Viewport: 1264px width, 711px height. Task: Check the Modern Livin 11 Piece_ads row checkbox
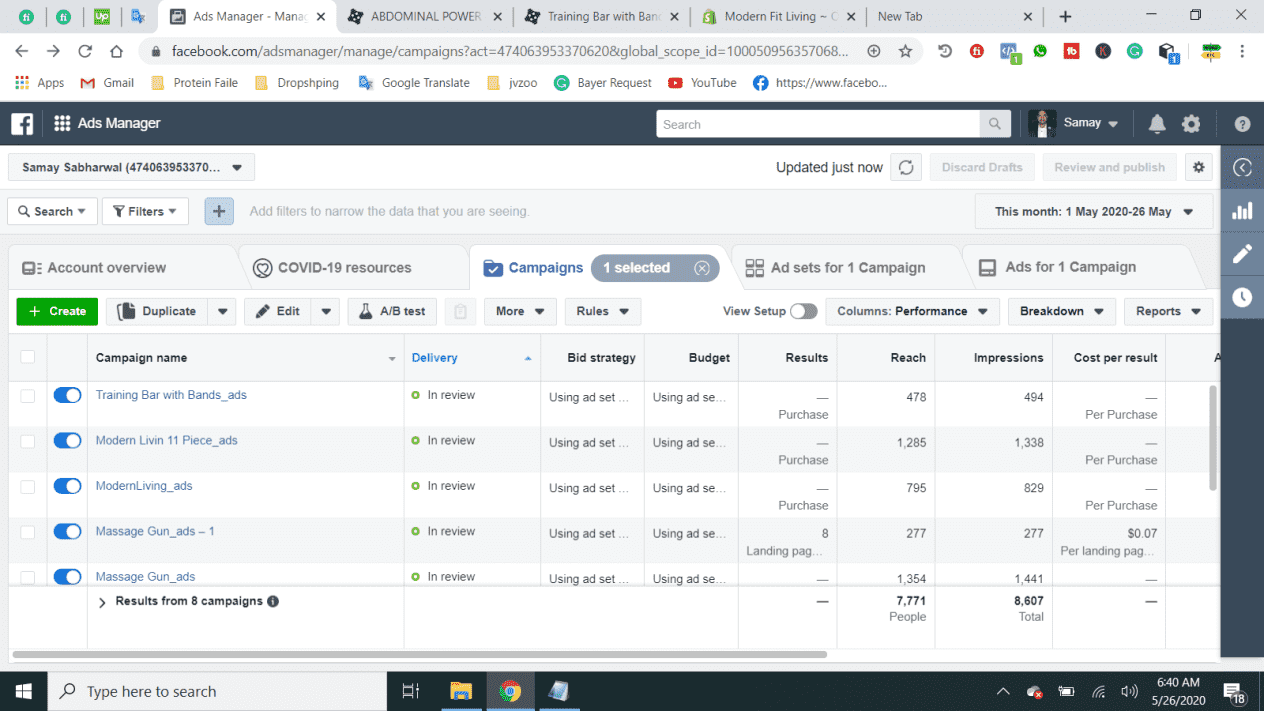(x=27, y=441)
